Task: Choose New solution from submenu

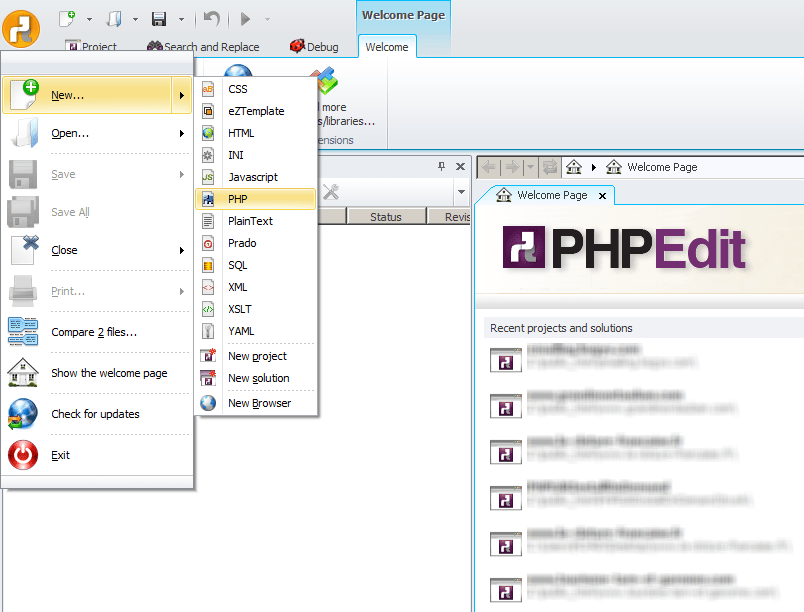Action: click(x=255, y=378)
